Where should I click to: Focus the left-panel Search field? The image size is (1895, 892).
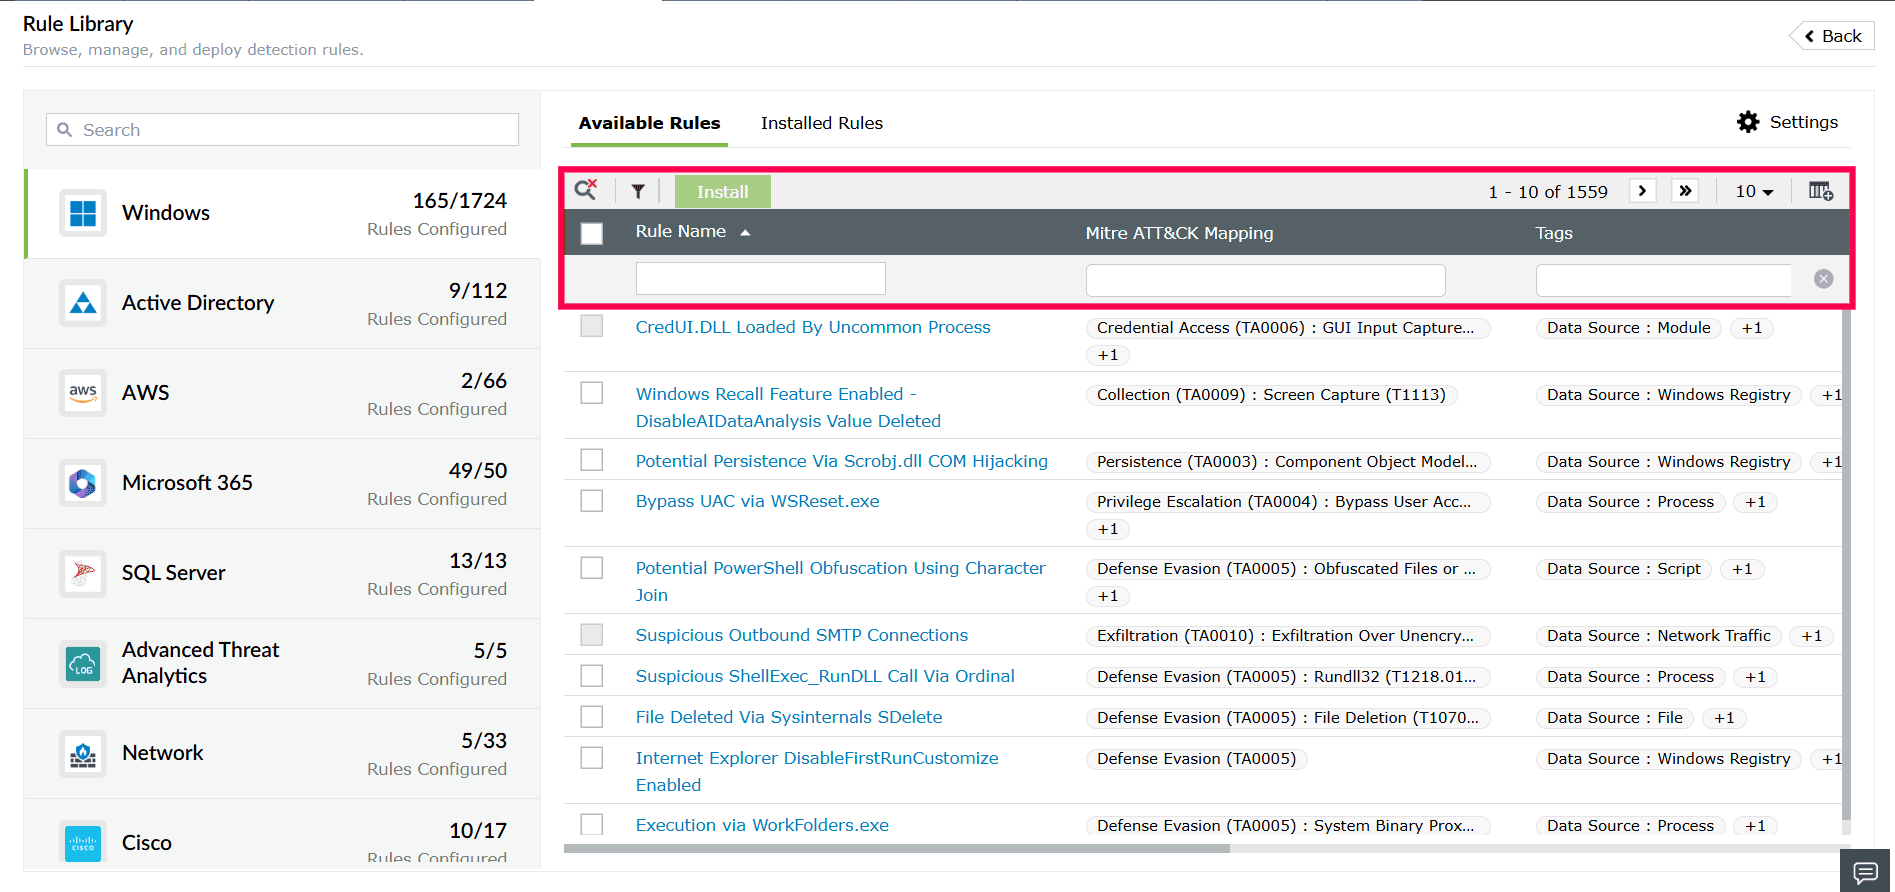pos(282,130)
